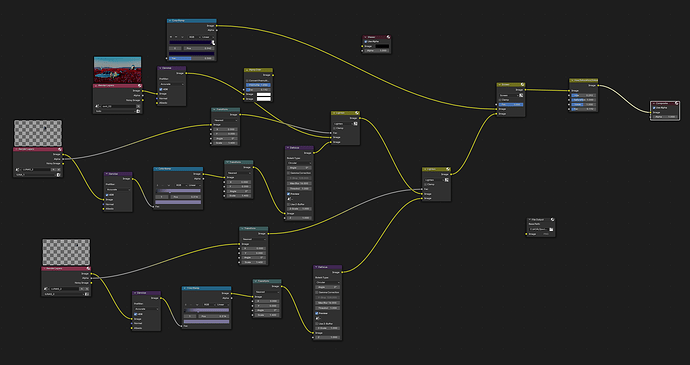Click include-alpha icon beside Screen blend dropdown
This screenshot has height=365, width=690.
point(521,95)
